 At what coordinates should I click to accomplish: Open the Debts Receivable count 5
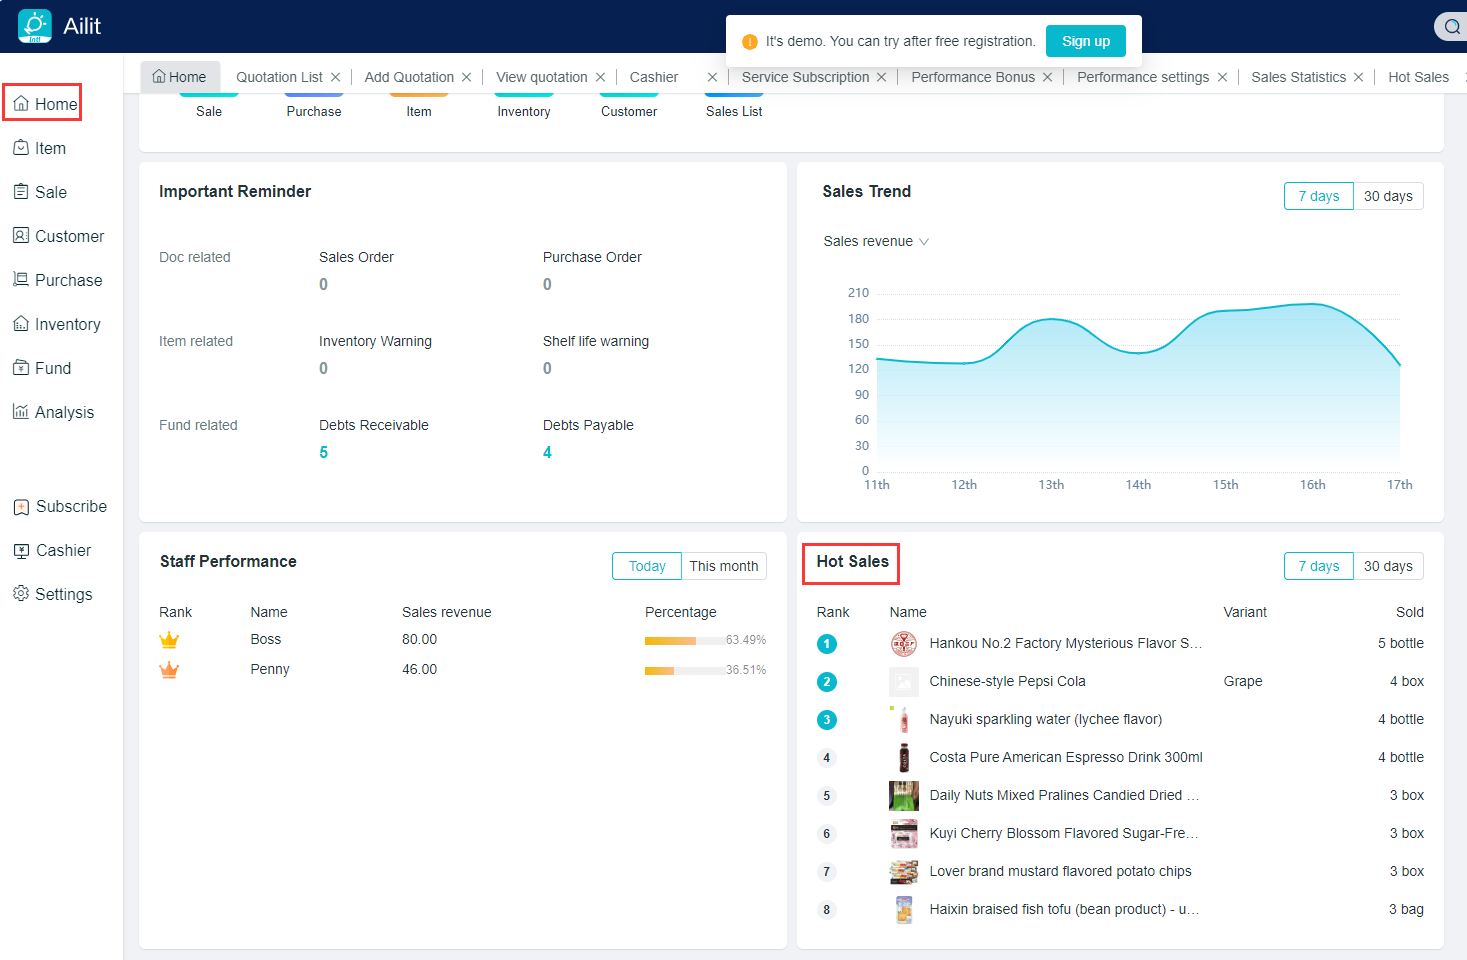(324, 452)
